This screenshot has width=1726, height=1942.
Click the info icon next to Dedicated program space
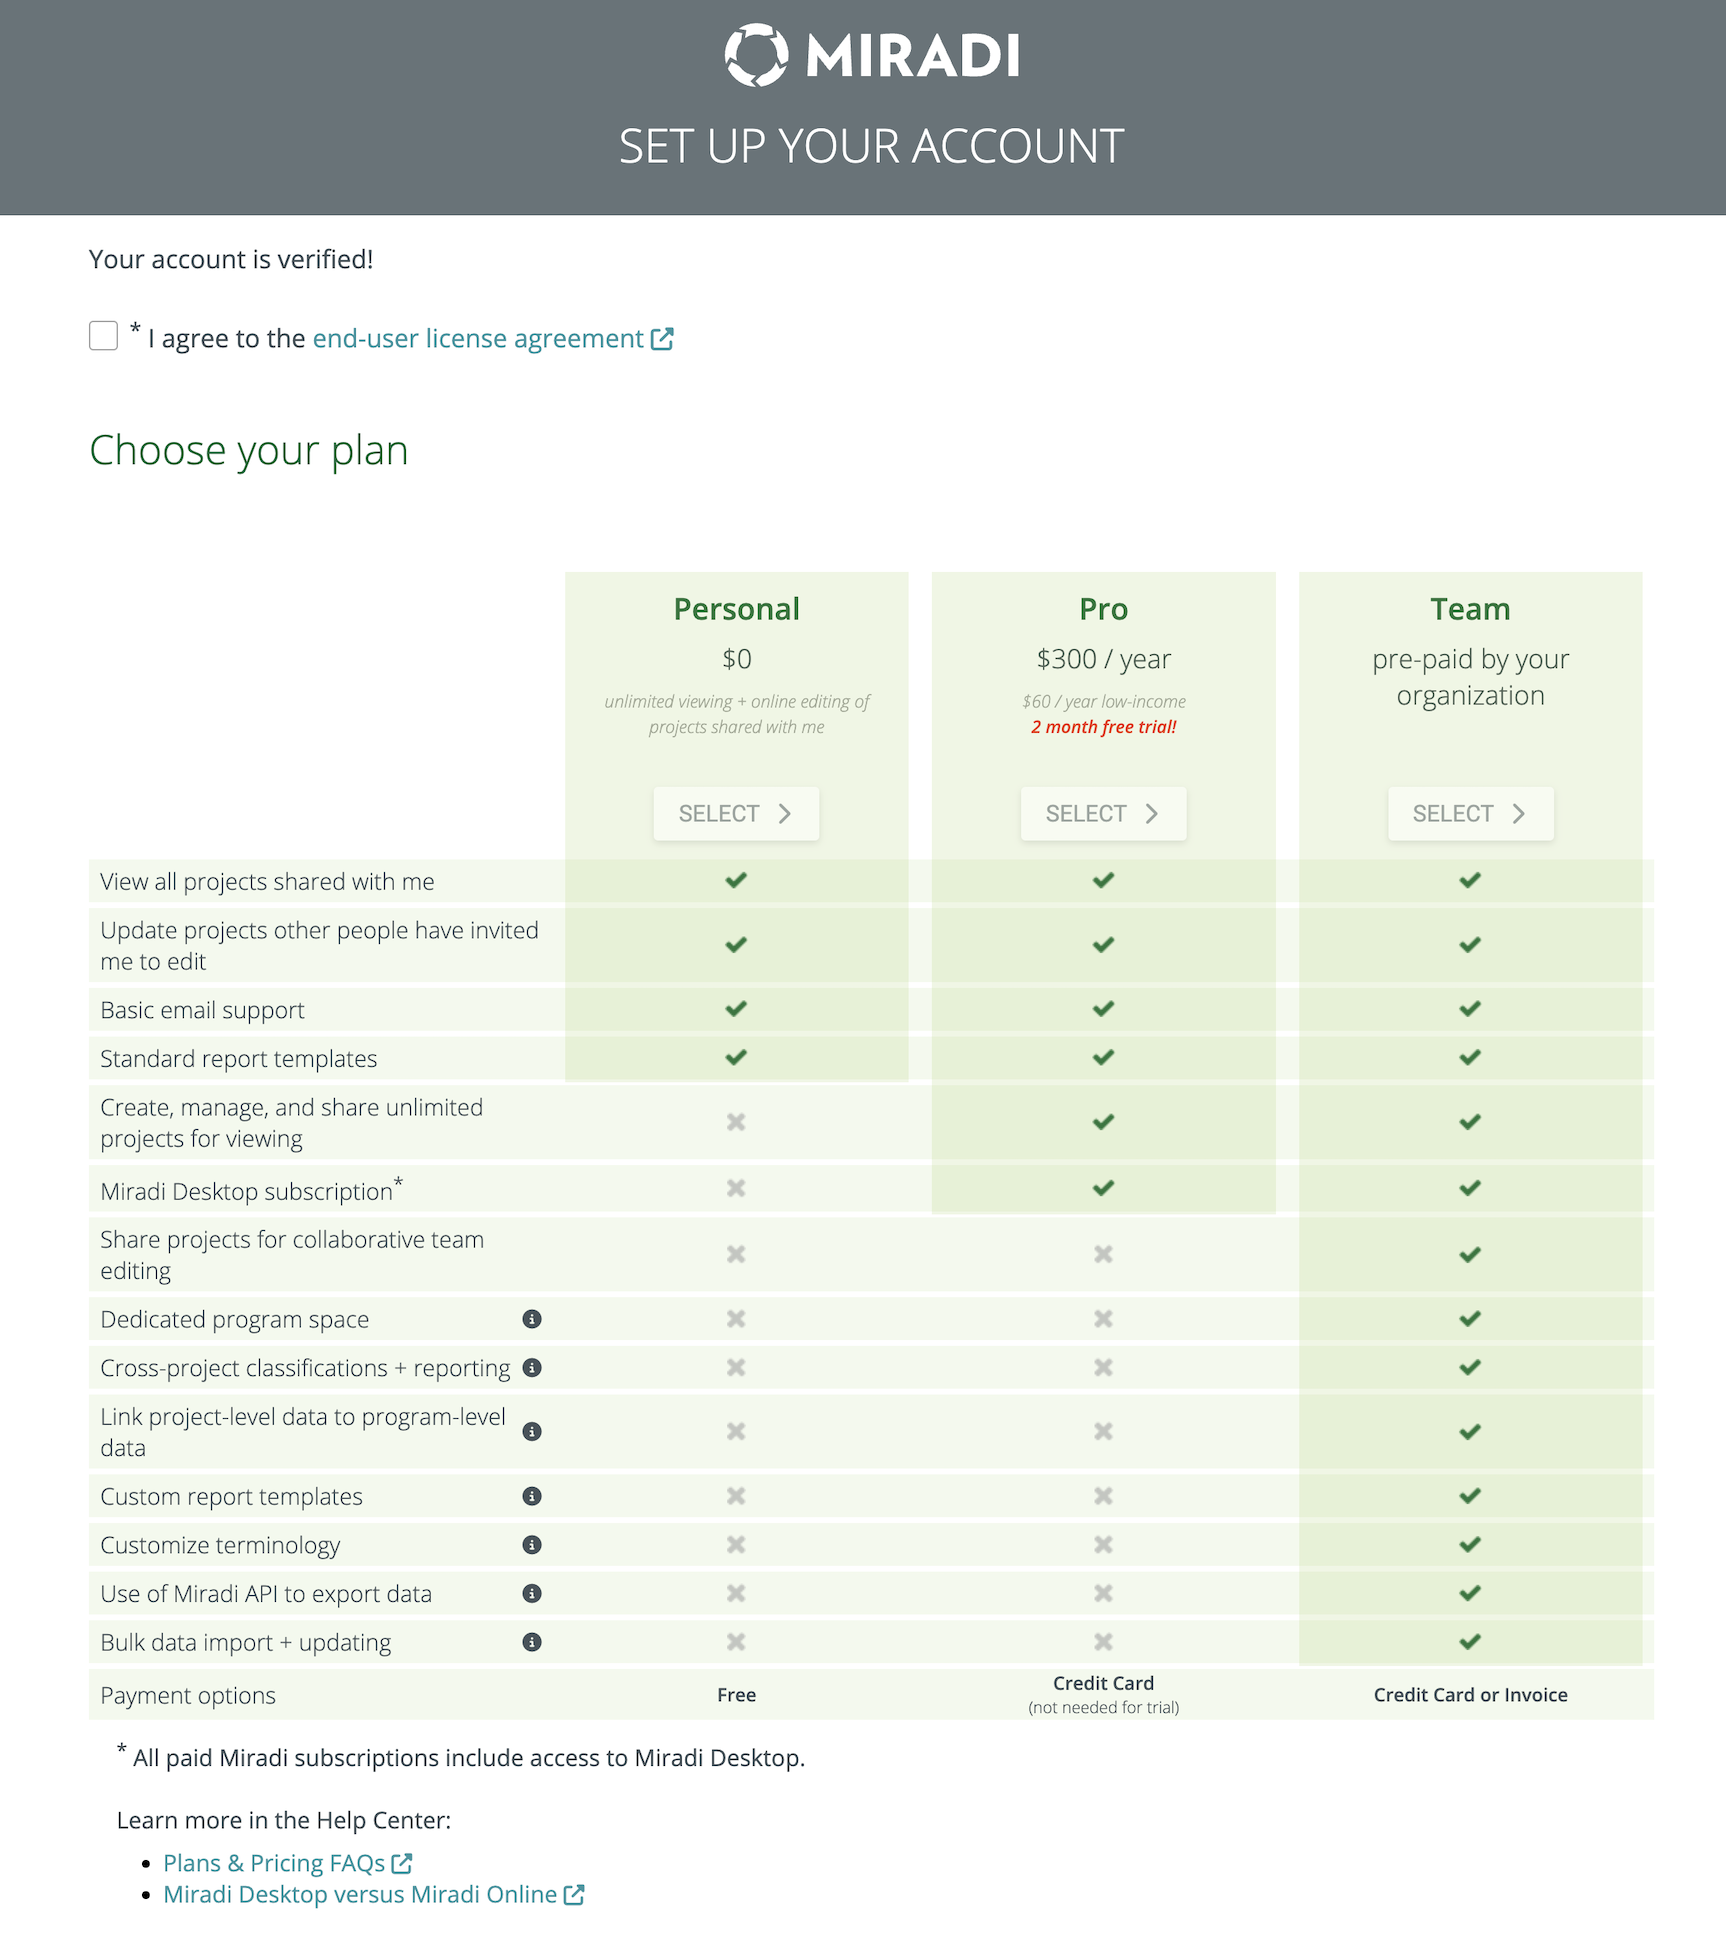(532, 1319)
